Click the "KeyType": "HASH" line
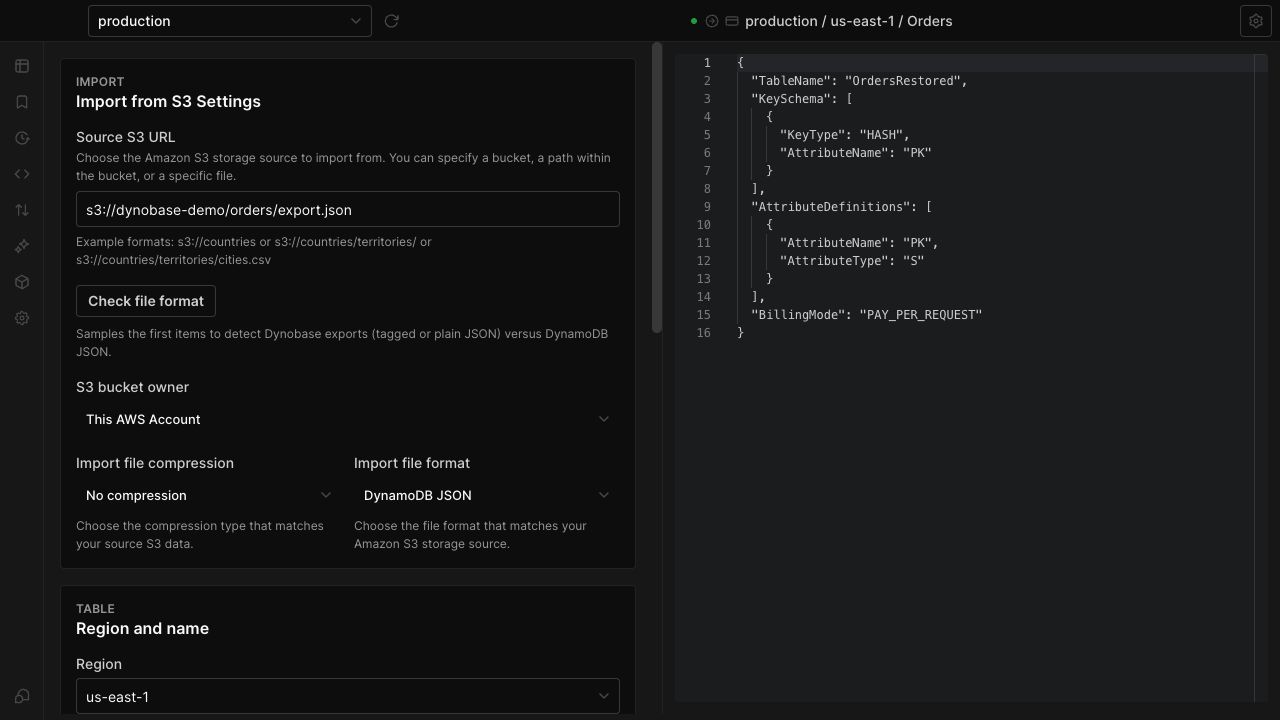Screen dimensions: 1280x720 pos(844,135)
